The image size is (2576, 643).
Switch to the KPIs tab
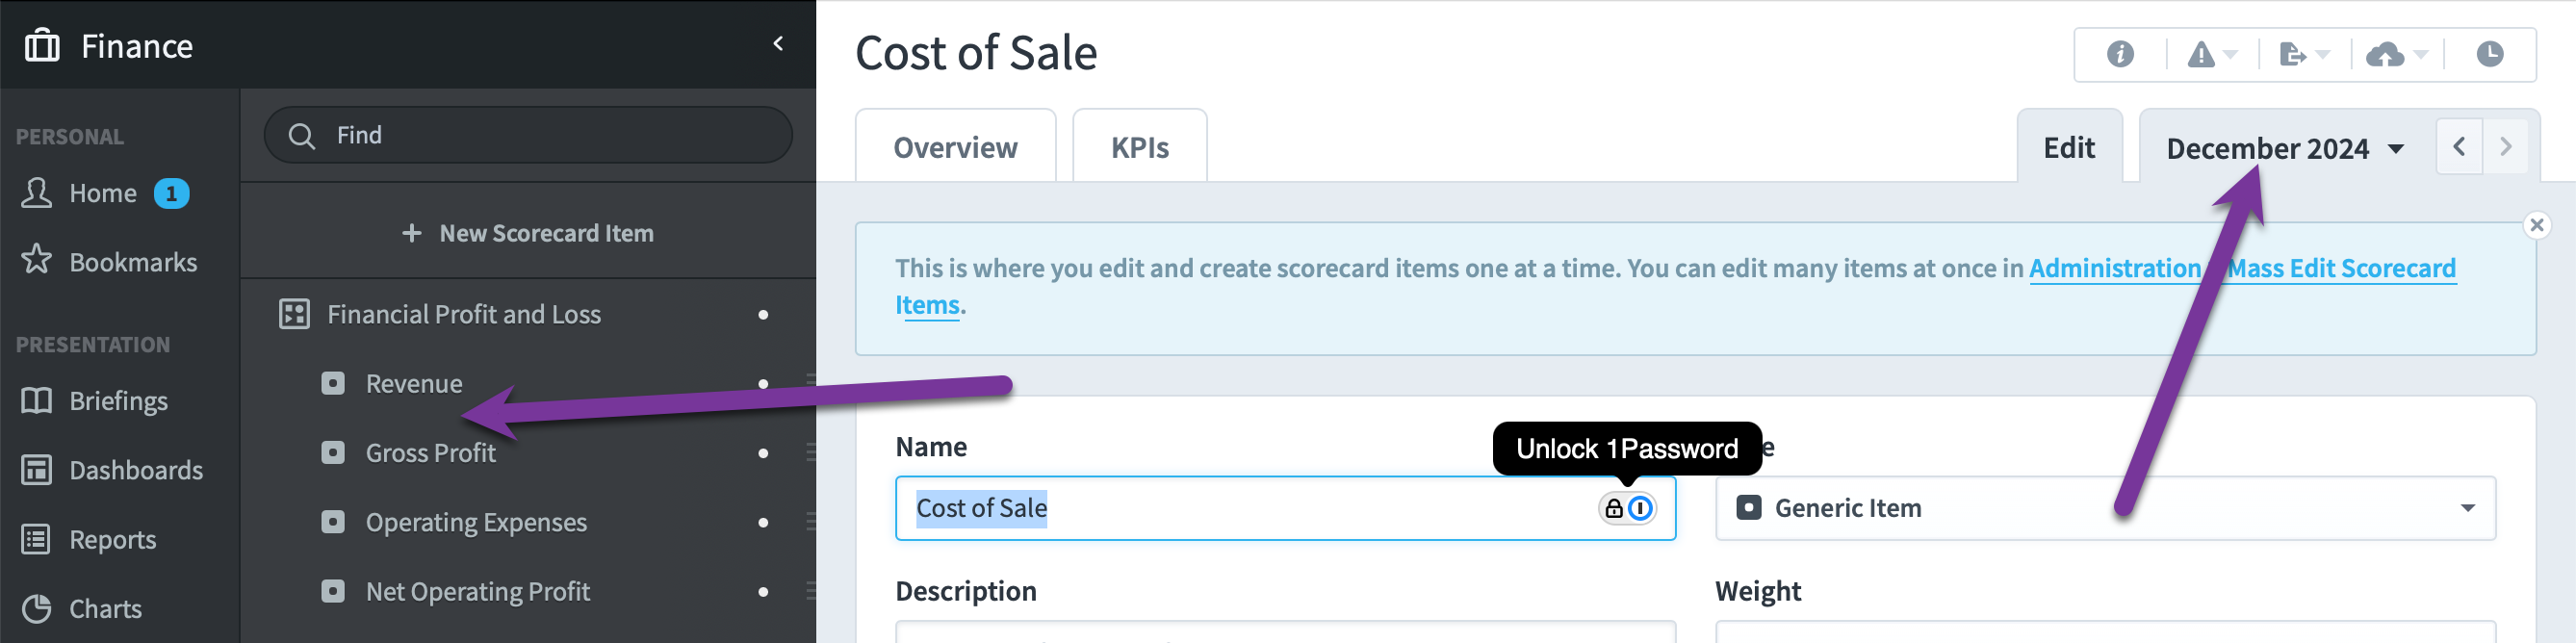(1139, 147)
